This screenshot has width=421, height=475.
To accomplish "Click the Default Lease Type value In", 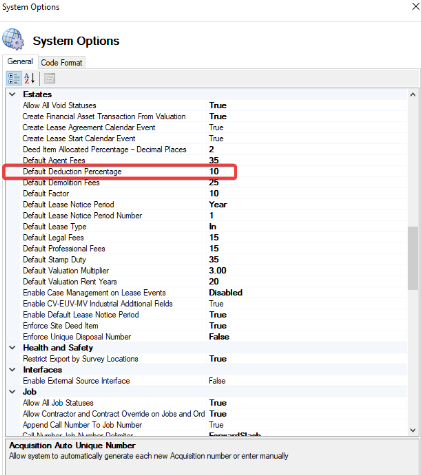I will [x=213, y=226].
